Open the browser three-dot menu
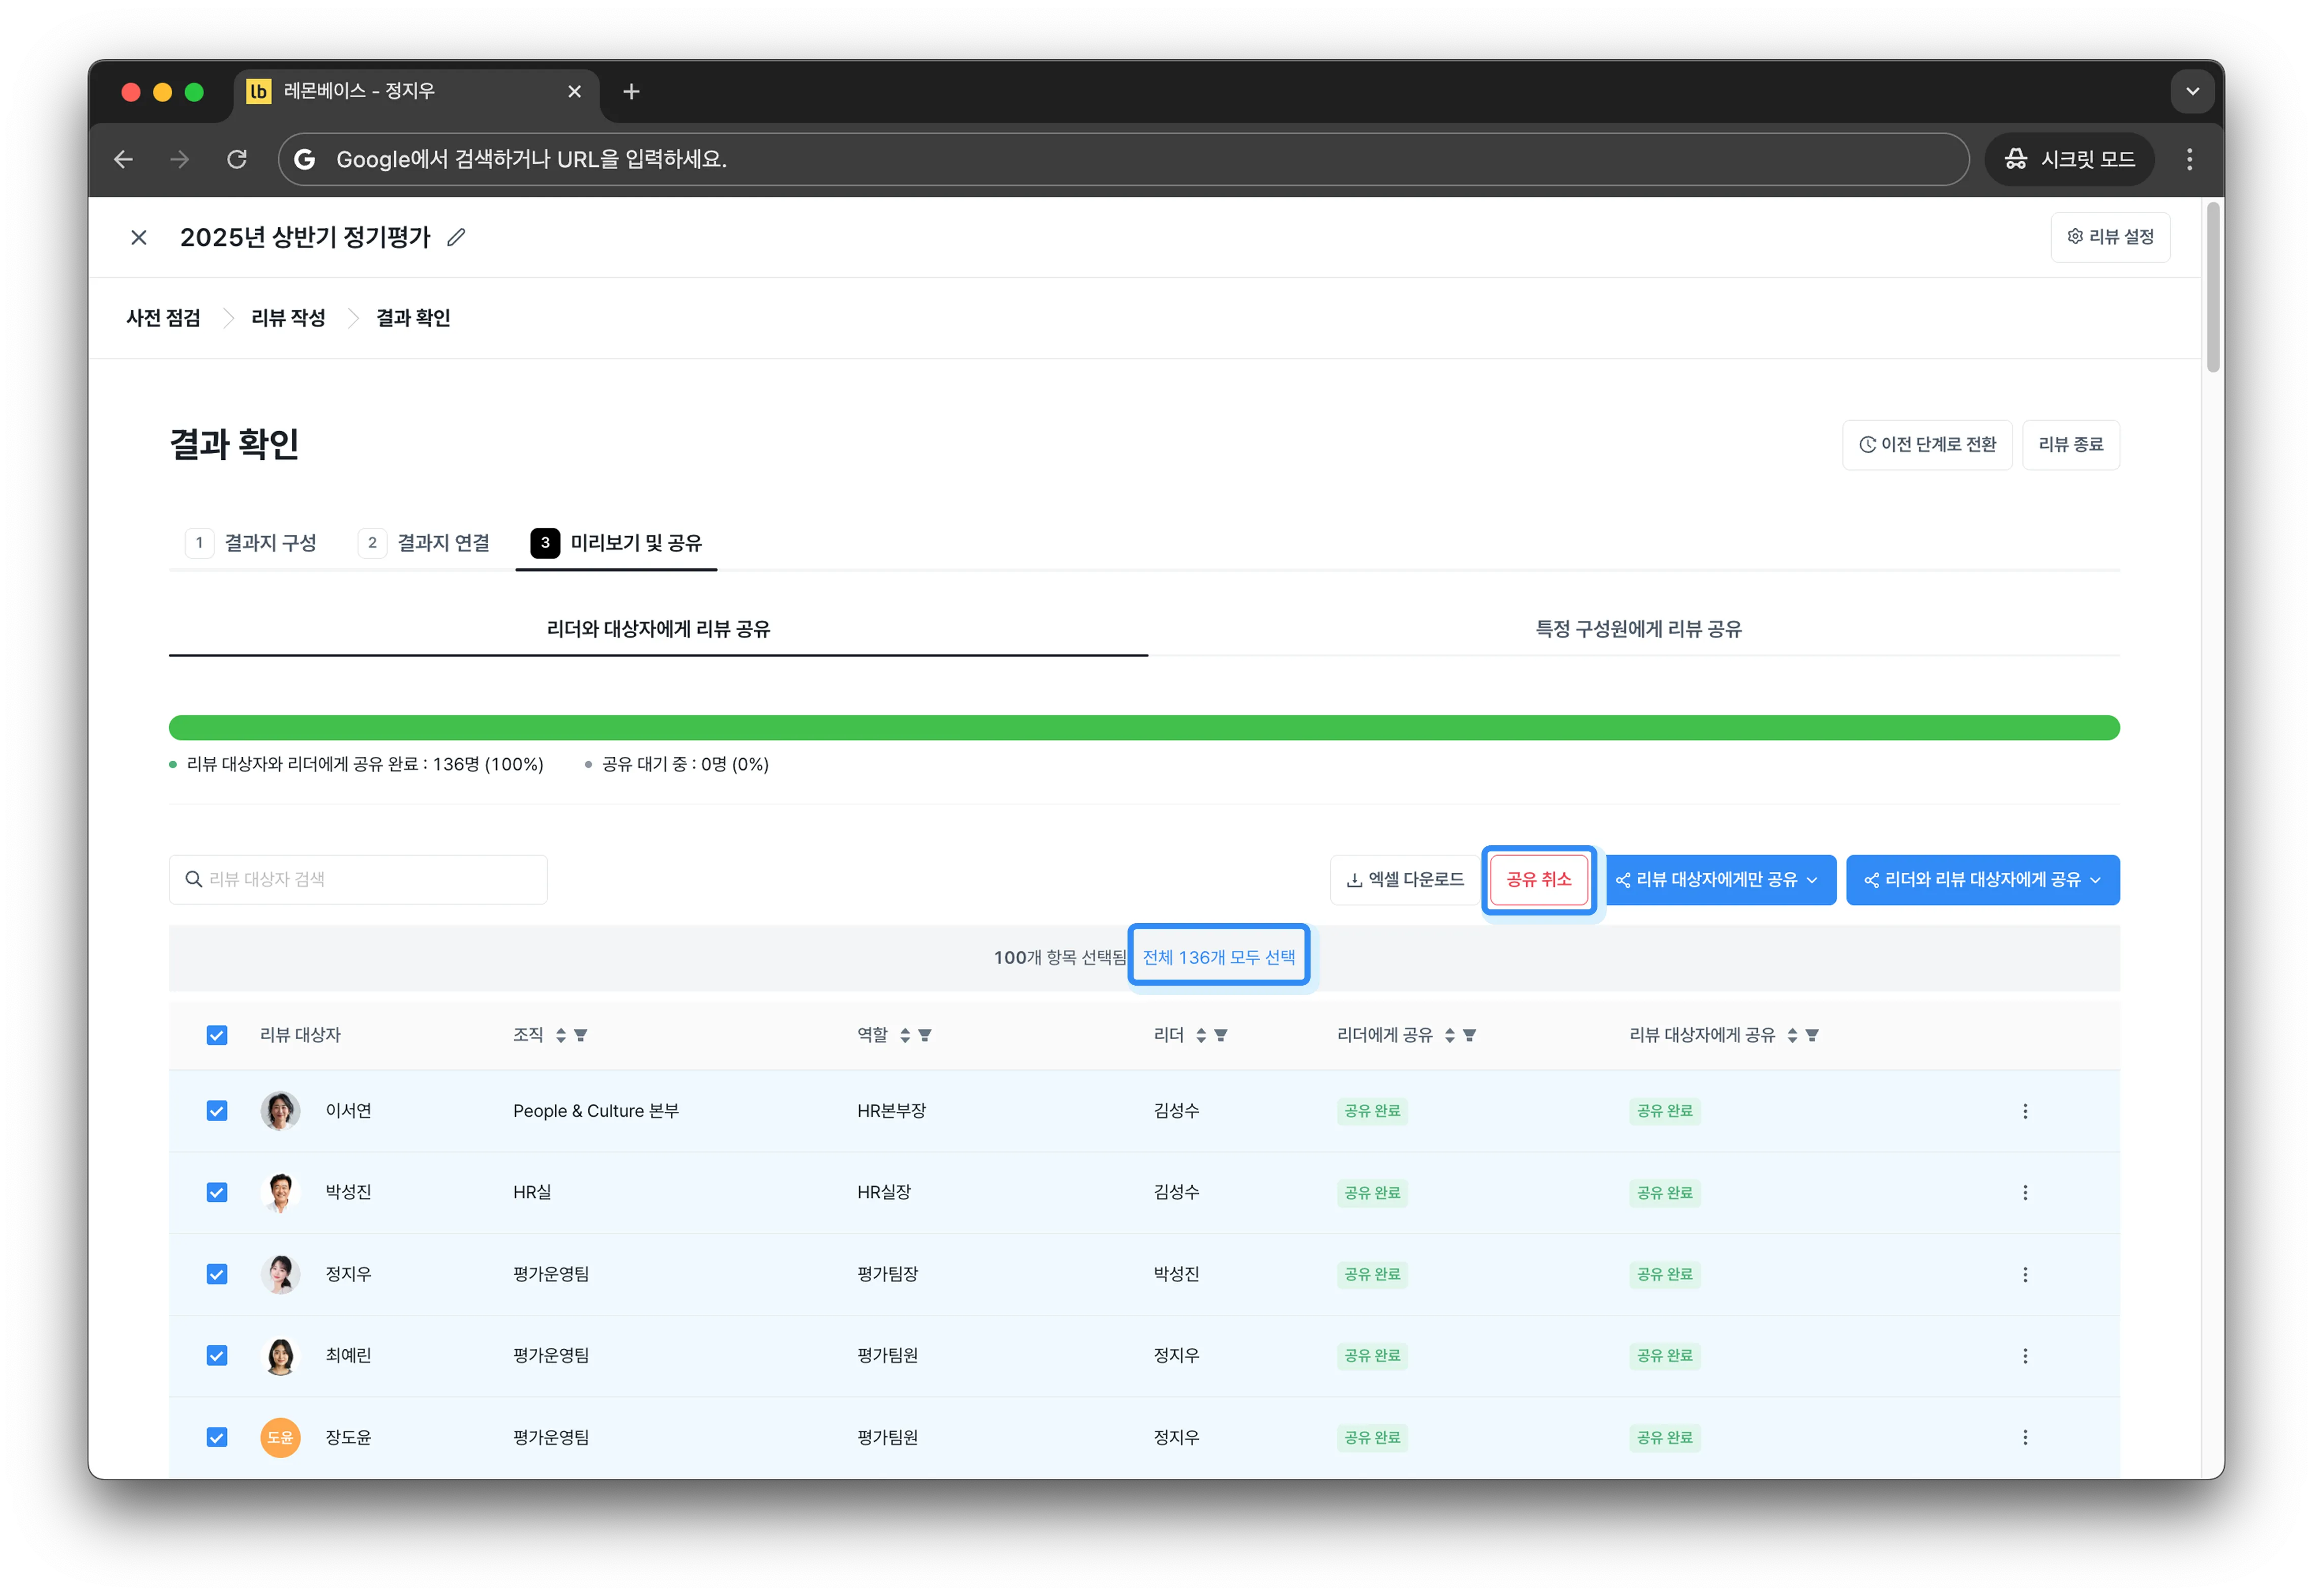Screen dimensions: 2313x1596 coord(2189,159)
